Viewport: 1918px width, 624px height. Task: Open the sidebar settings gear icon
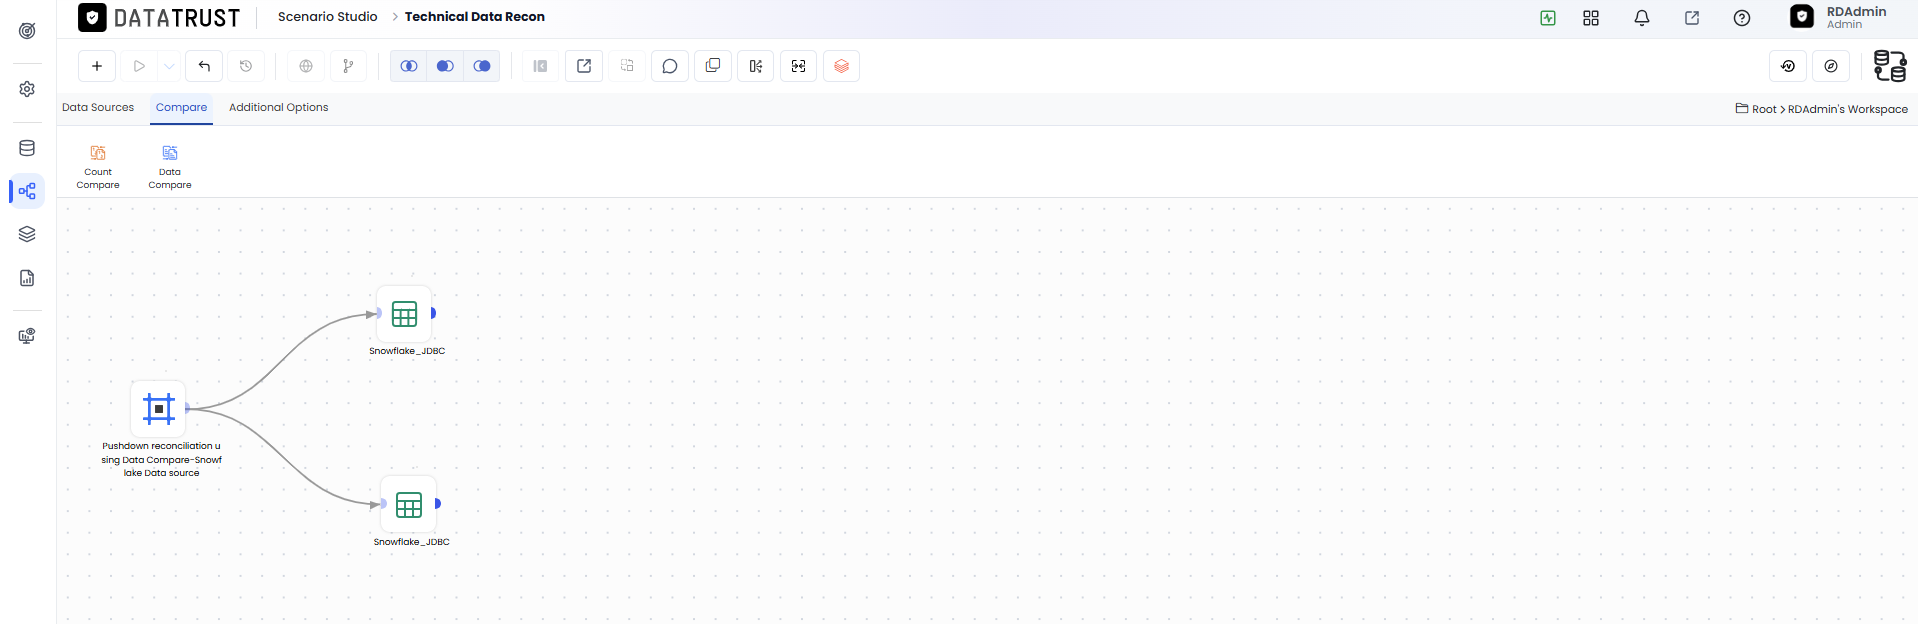click(x=27, y=89)
